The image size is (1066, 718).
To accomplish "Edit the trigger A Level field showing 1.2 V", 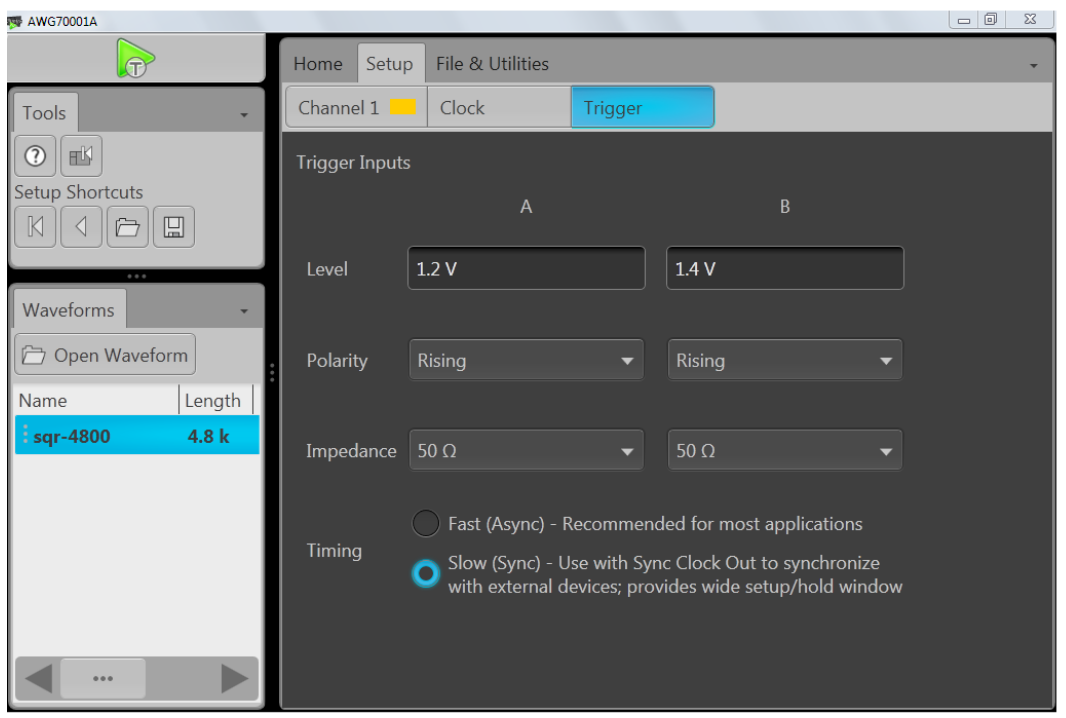I will [x=526, y=267].
